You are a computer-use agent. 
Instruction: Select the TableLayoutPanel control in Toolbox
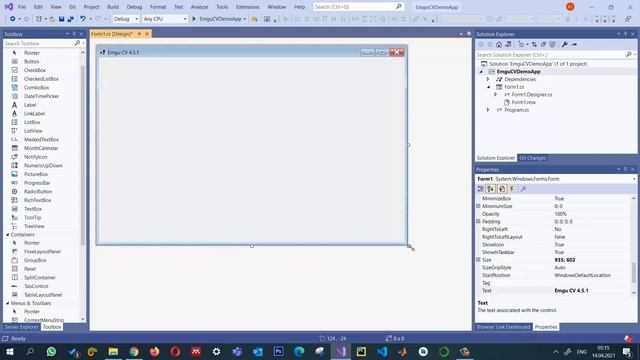point(43,295)
